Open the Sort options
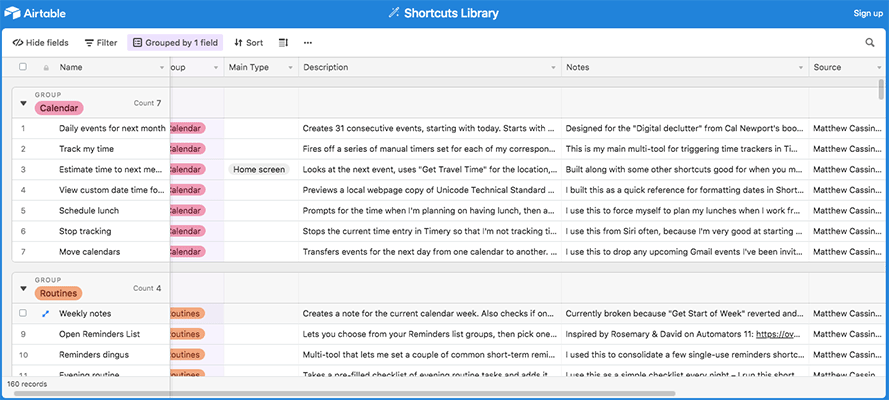The image size is (889, 400). (x=249, y=42)
